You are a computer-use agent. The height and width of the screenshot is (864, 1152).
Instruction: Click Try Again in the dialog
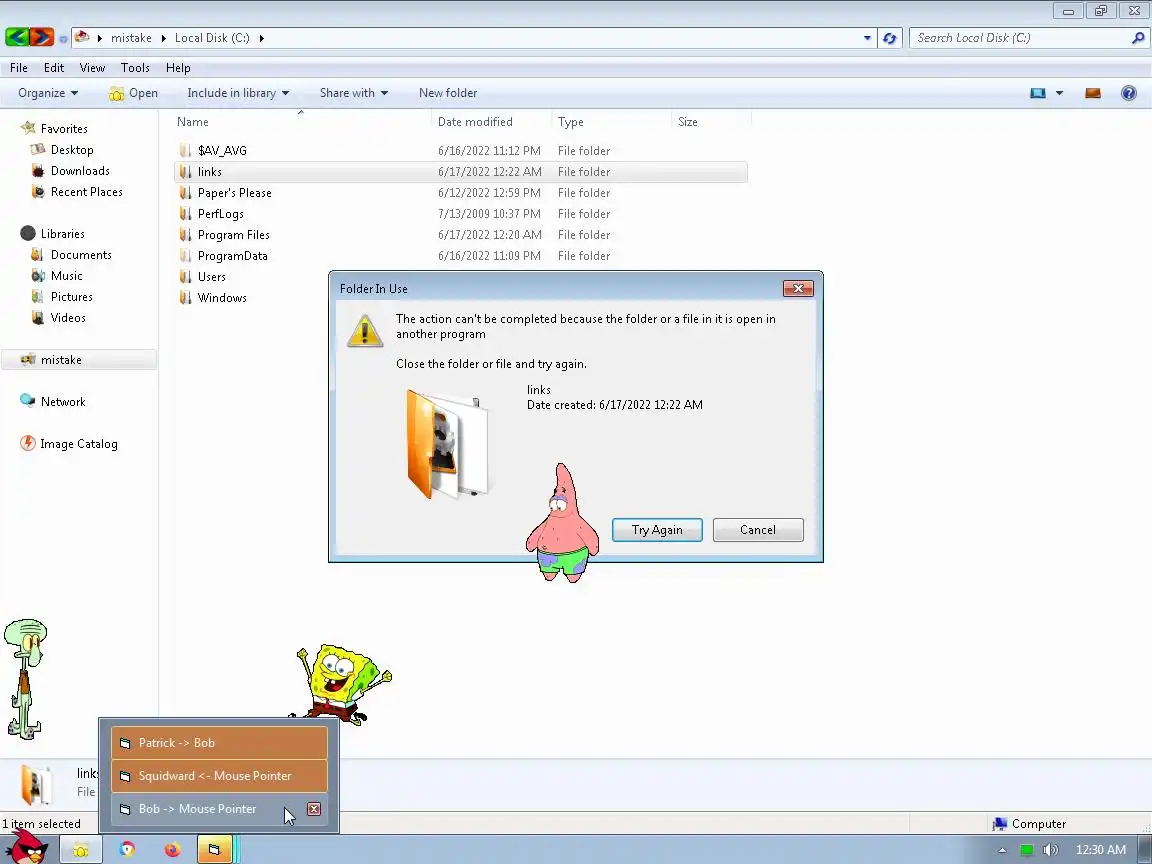tap(657, 530)
